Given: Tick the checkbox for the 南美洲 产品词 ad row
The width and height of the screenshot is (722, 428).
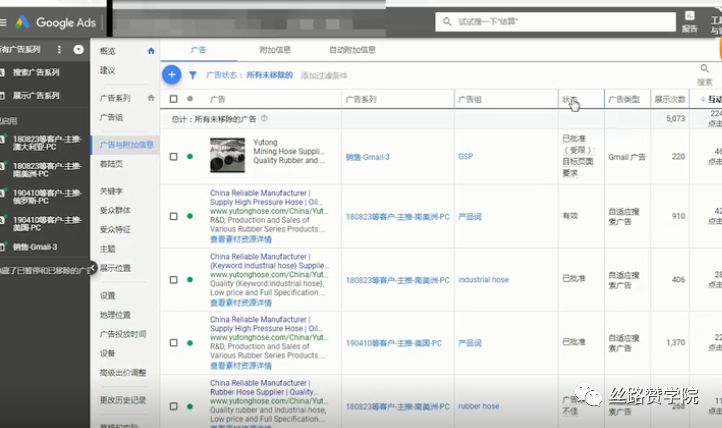Looking at the screenshot, I should coord(174,216).
